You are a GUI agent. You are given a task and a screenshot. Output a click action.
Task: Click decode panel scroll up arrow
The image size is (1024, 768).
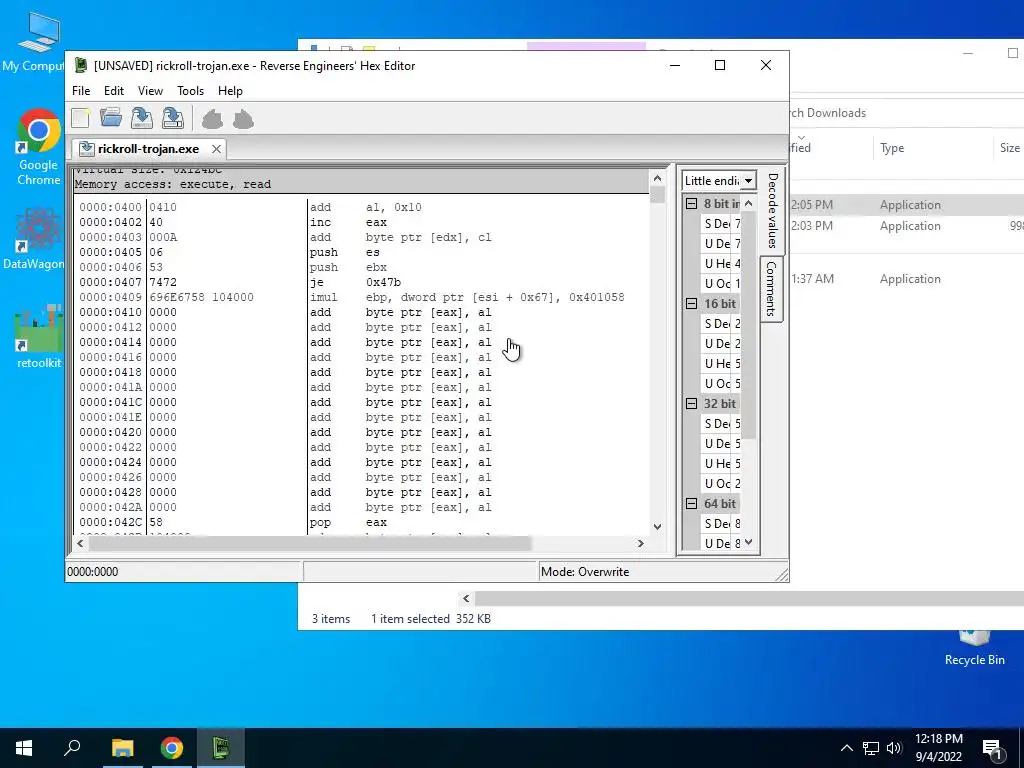[748, 204]
